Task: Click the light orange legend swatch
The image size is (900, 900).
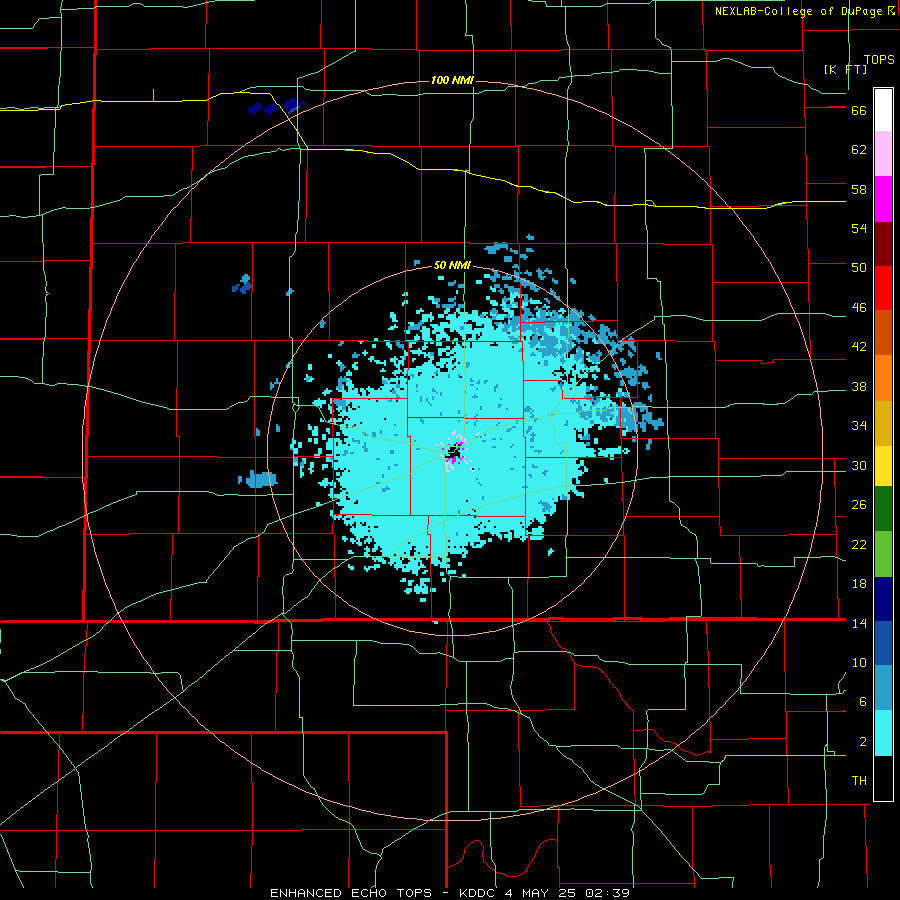Action: point(883,378)
